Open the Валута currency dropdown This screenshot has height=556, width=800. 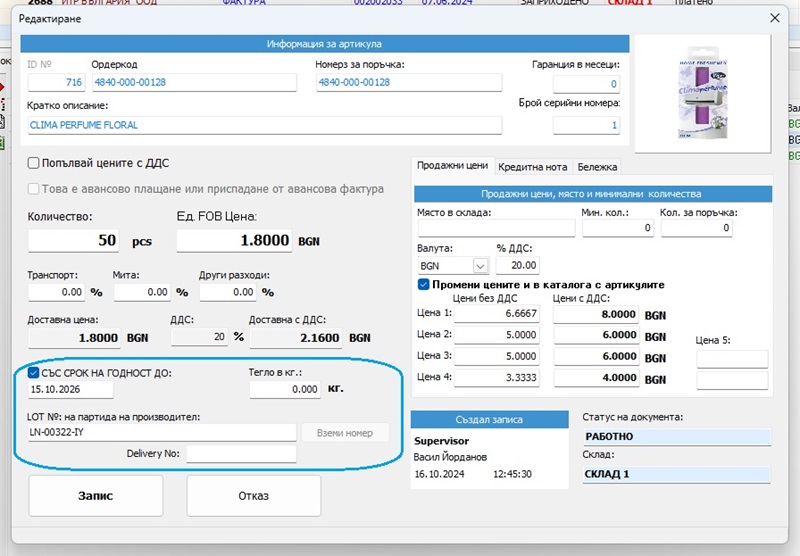(480, 266)
